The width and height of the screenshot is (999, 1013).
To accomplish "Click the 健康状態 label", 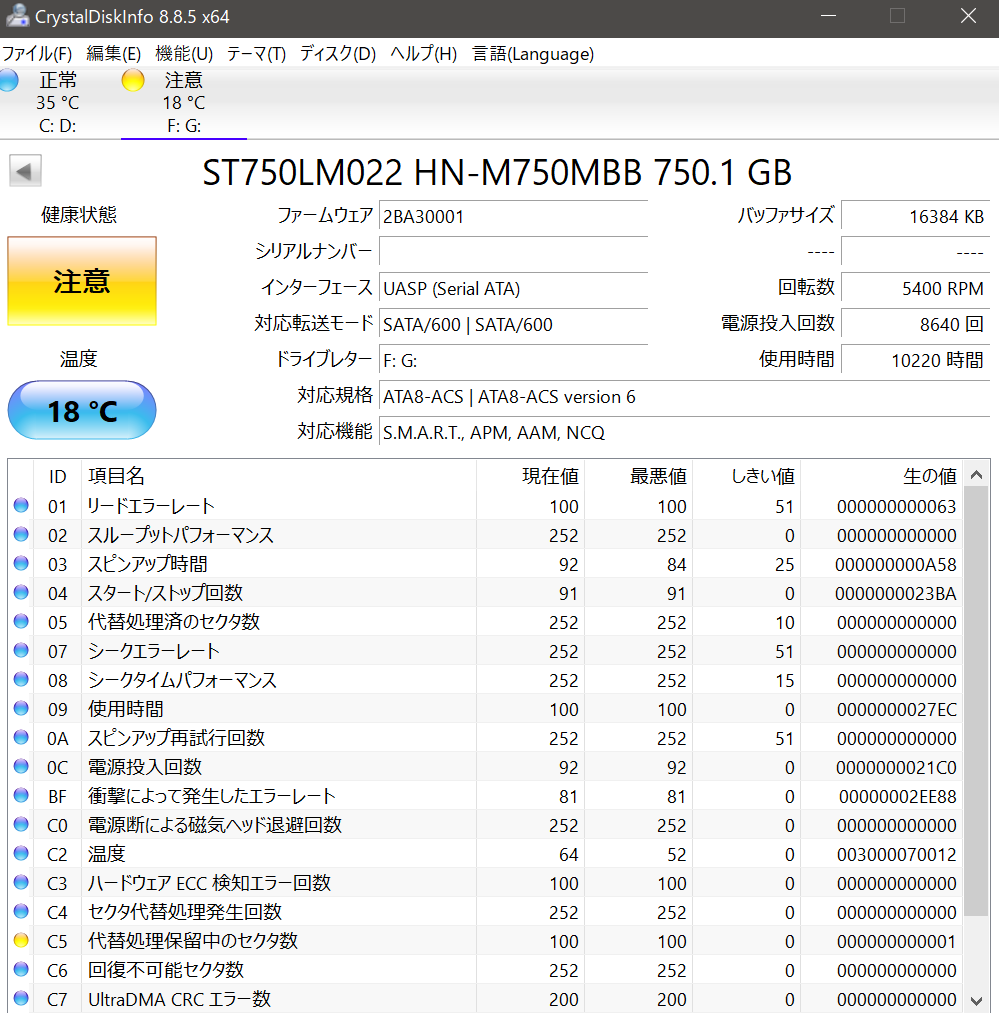I will (79, 214).
